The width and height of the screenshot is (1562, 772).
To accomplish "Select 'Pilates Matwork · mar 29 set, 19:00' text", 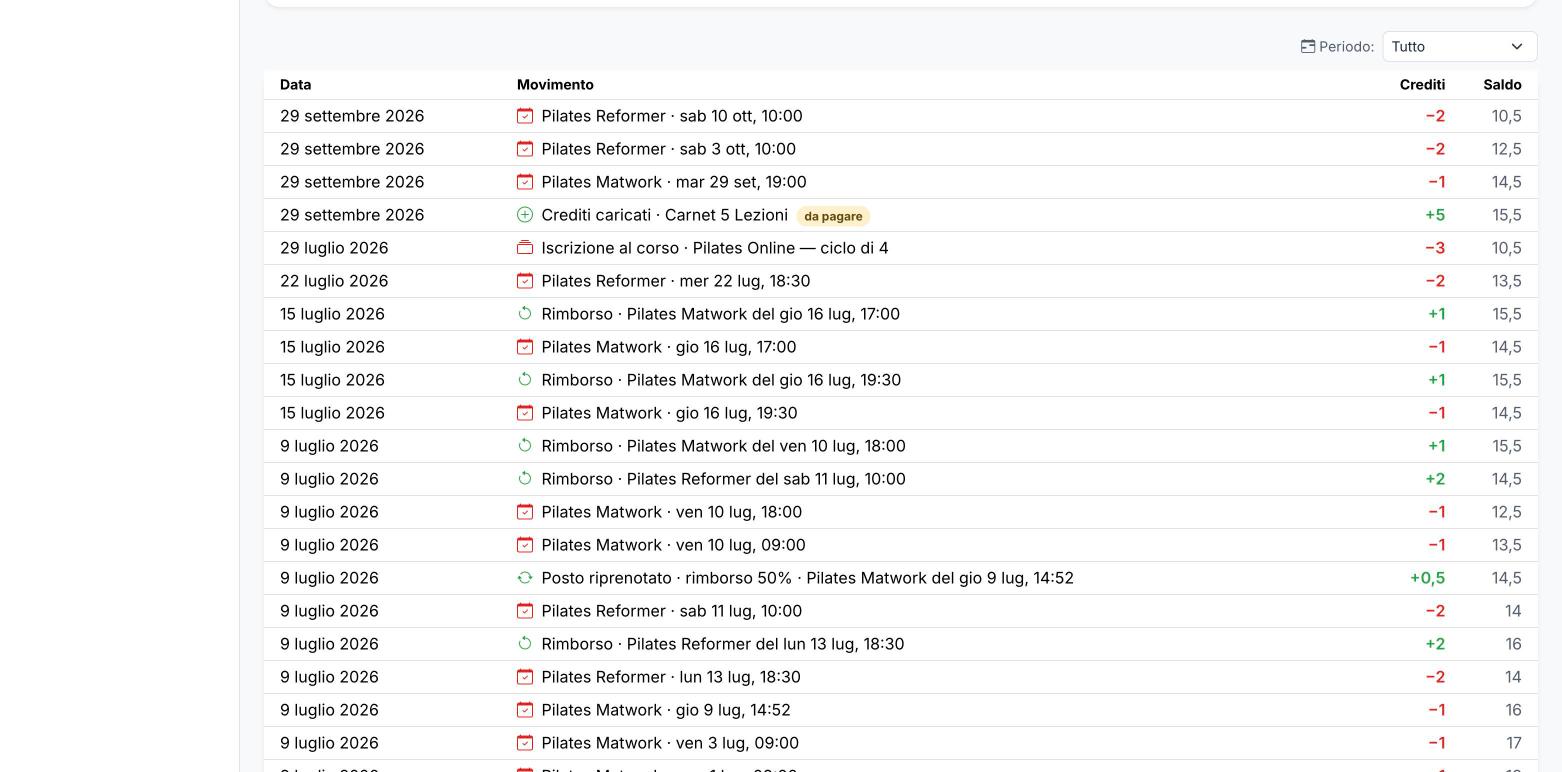I will (674, 182).
